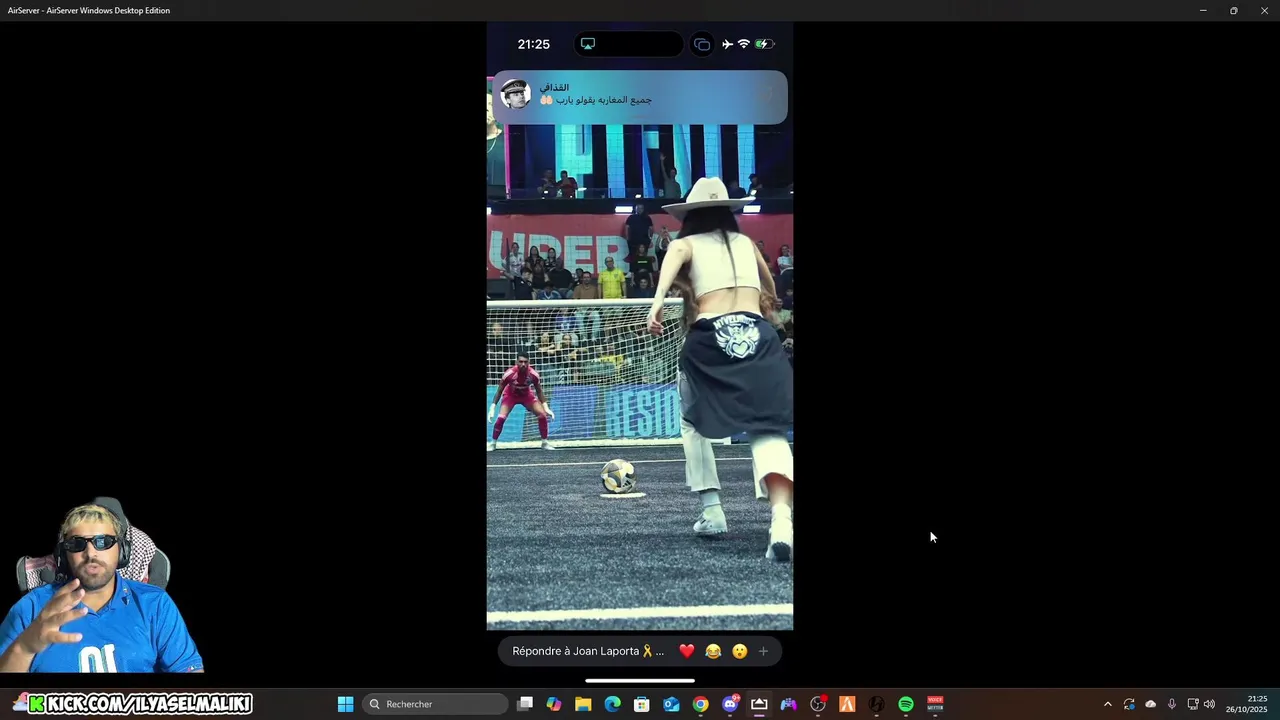Tap the phone home indicator bar
The image size is (1280, 720).
640,681
